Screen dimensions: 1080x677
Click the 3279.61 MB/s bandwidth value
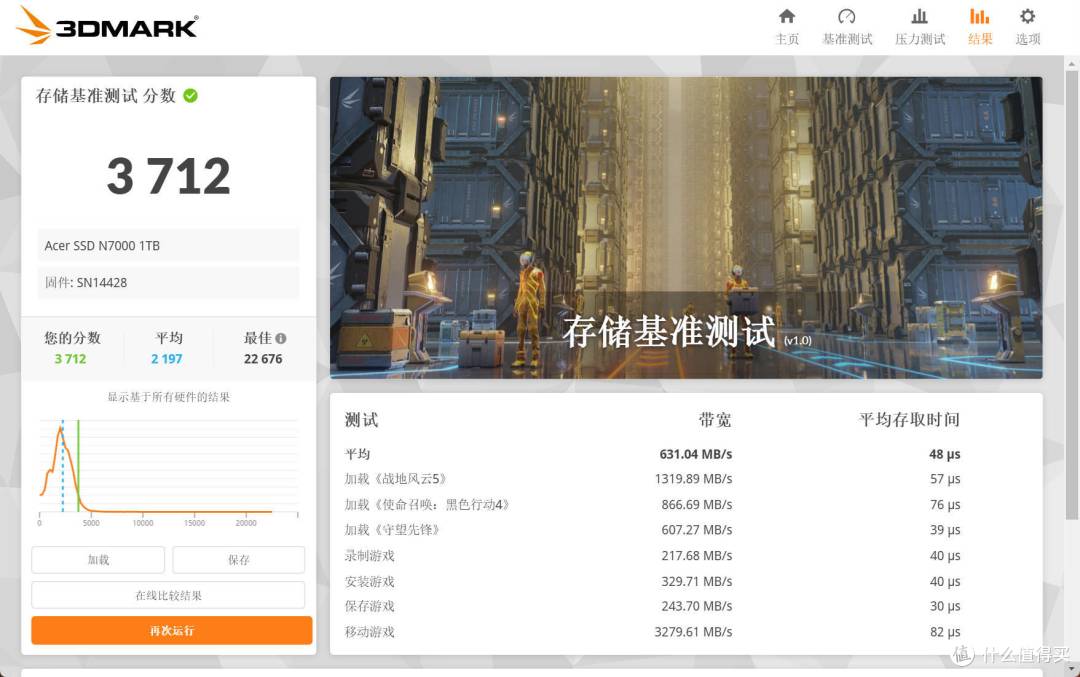click(x=694, y=632)
